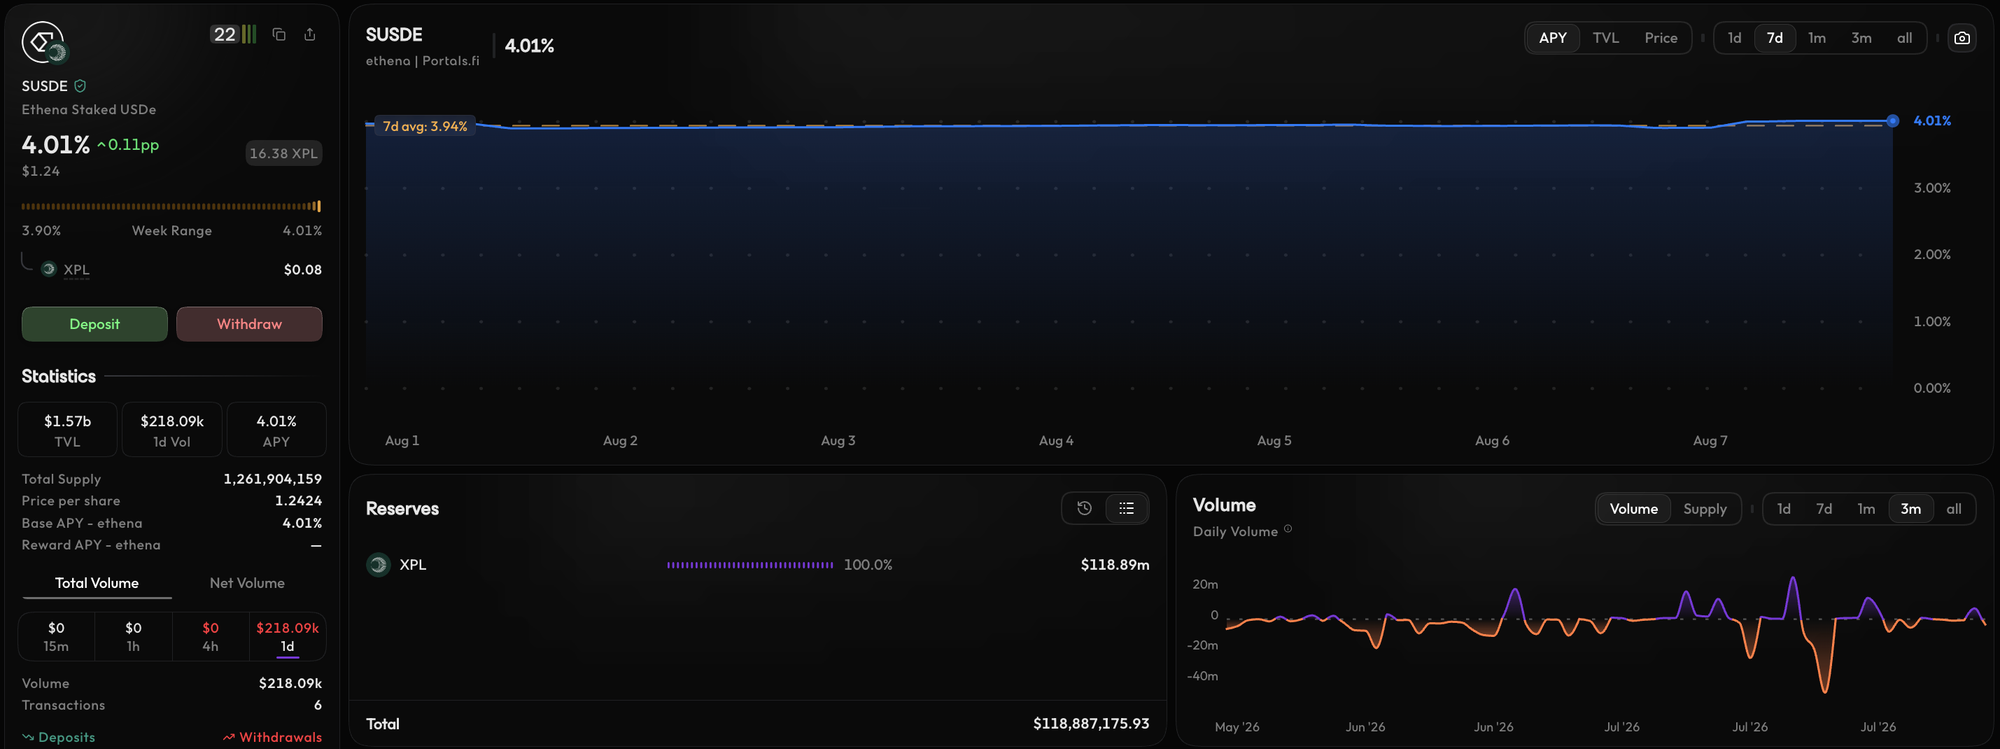This screenshot has width=2000, height=749.
Task: Select the 15m volume interval
Action: point(56,636)
